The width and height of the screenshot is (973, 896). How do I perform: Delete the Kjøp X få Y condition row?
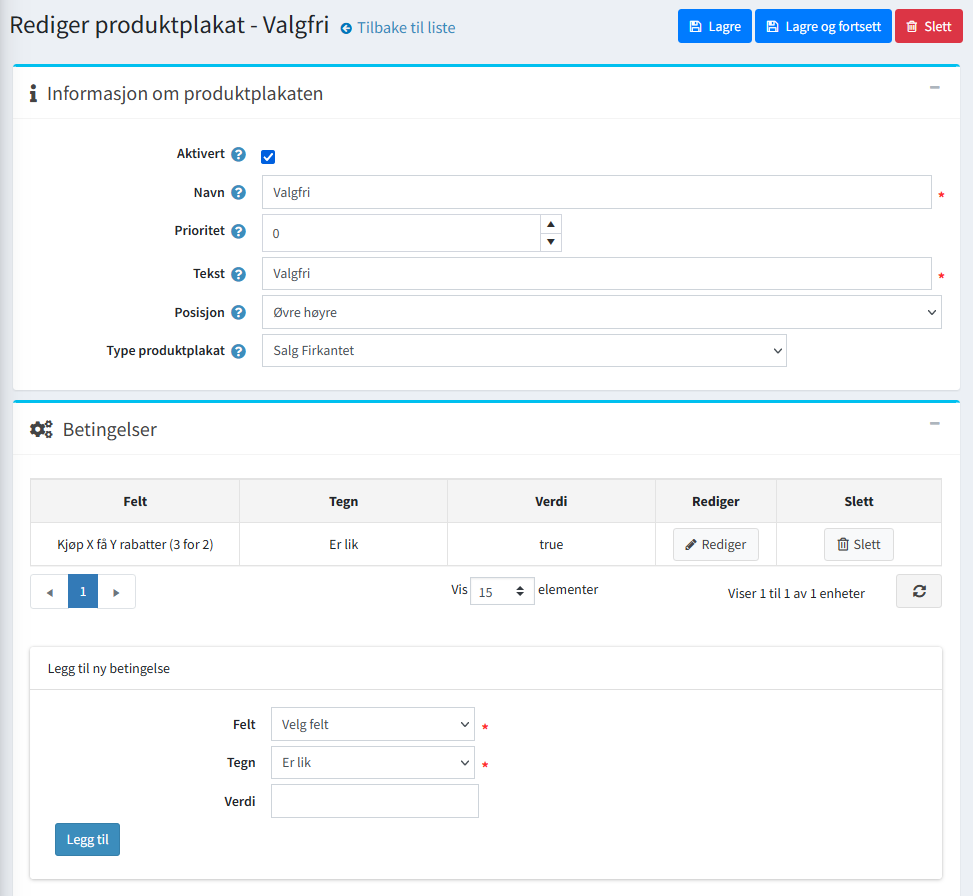pos(858,545)
